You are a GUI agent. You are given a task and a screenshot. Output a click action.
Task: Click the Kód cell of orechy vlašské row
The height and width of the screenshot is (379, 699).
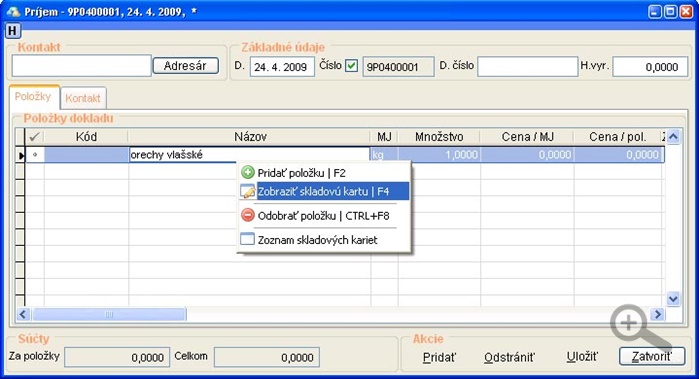86,155
